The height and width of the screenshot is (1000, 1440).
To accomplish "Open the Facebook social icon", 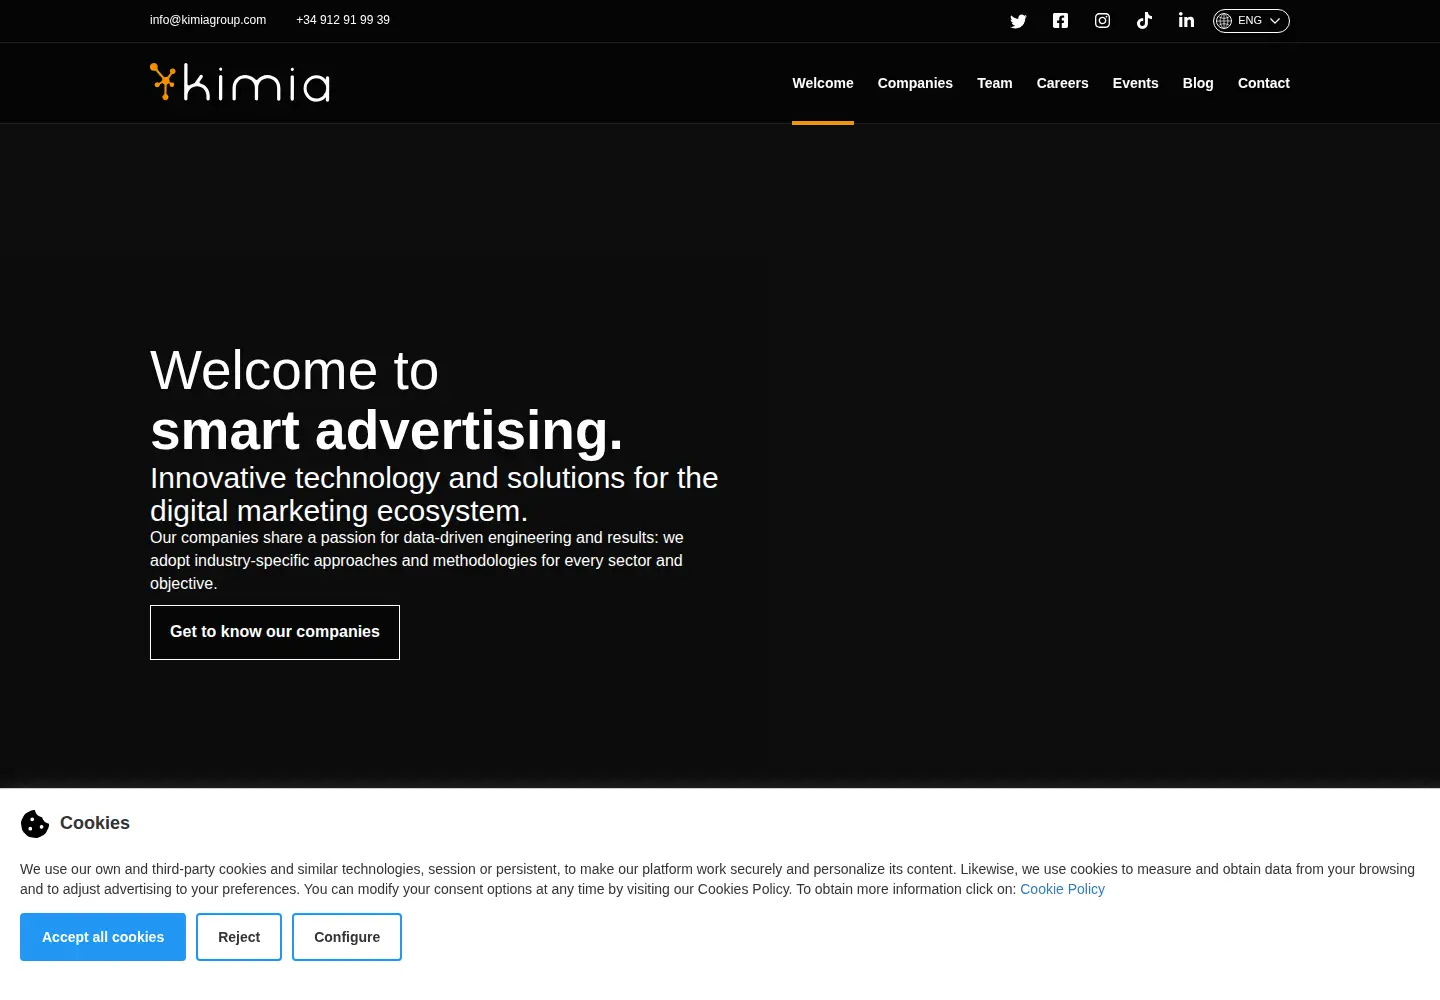I will (1060, 21).
